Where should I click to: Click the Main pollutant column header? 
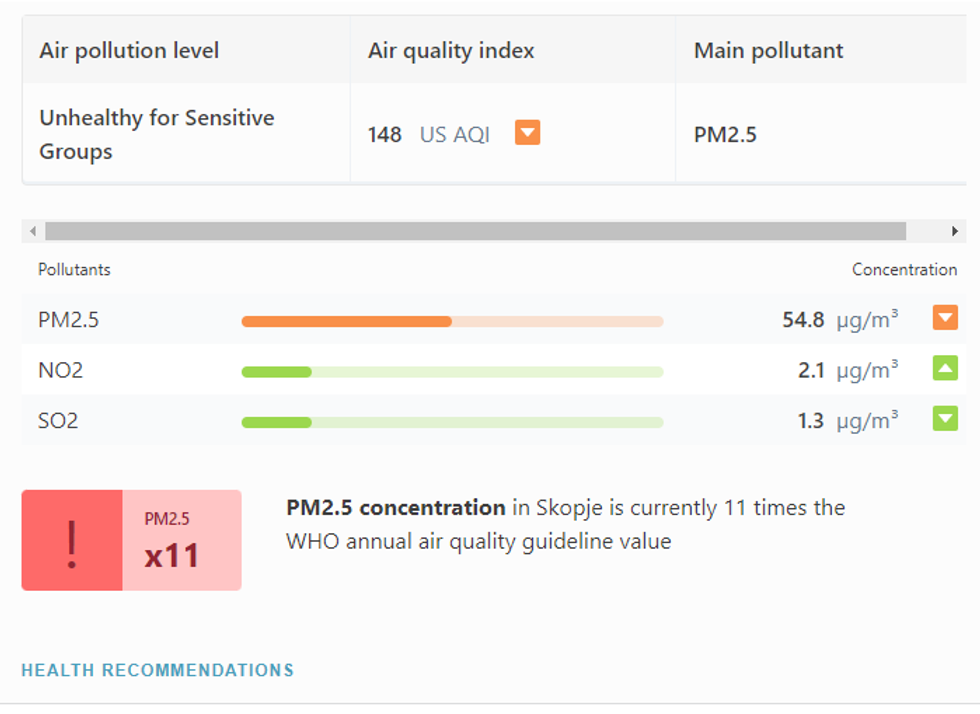pyautogui.click(x=768, y=51)
